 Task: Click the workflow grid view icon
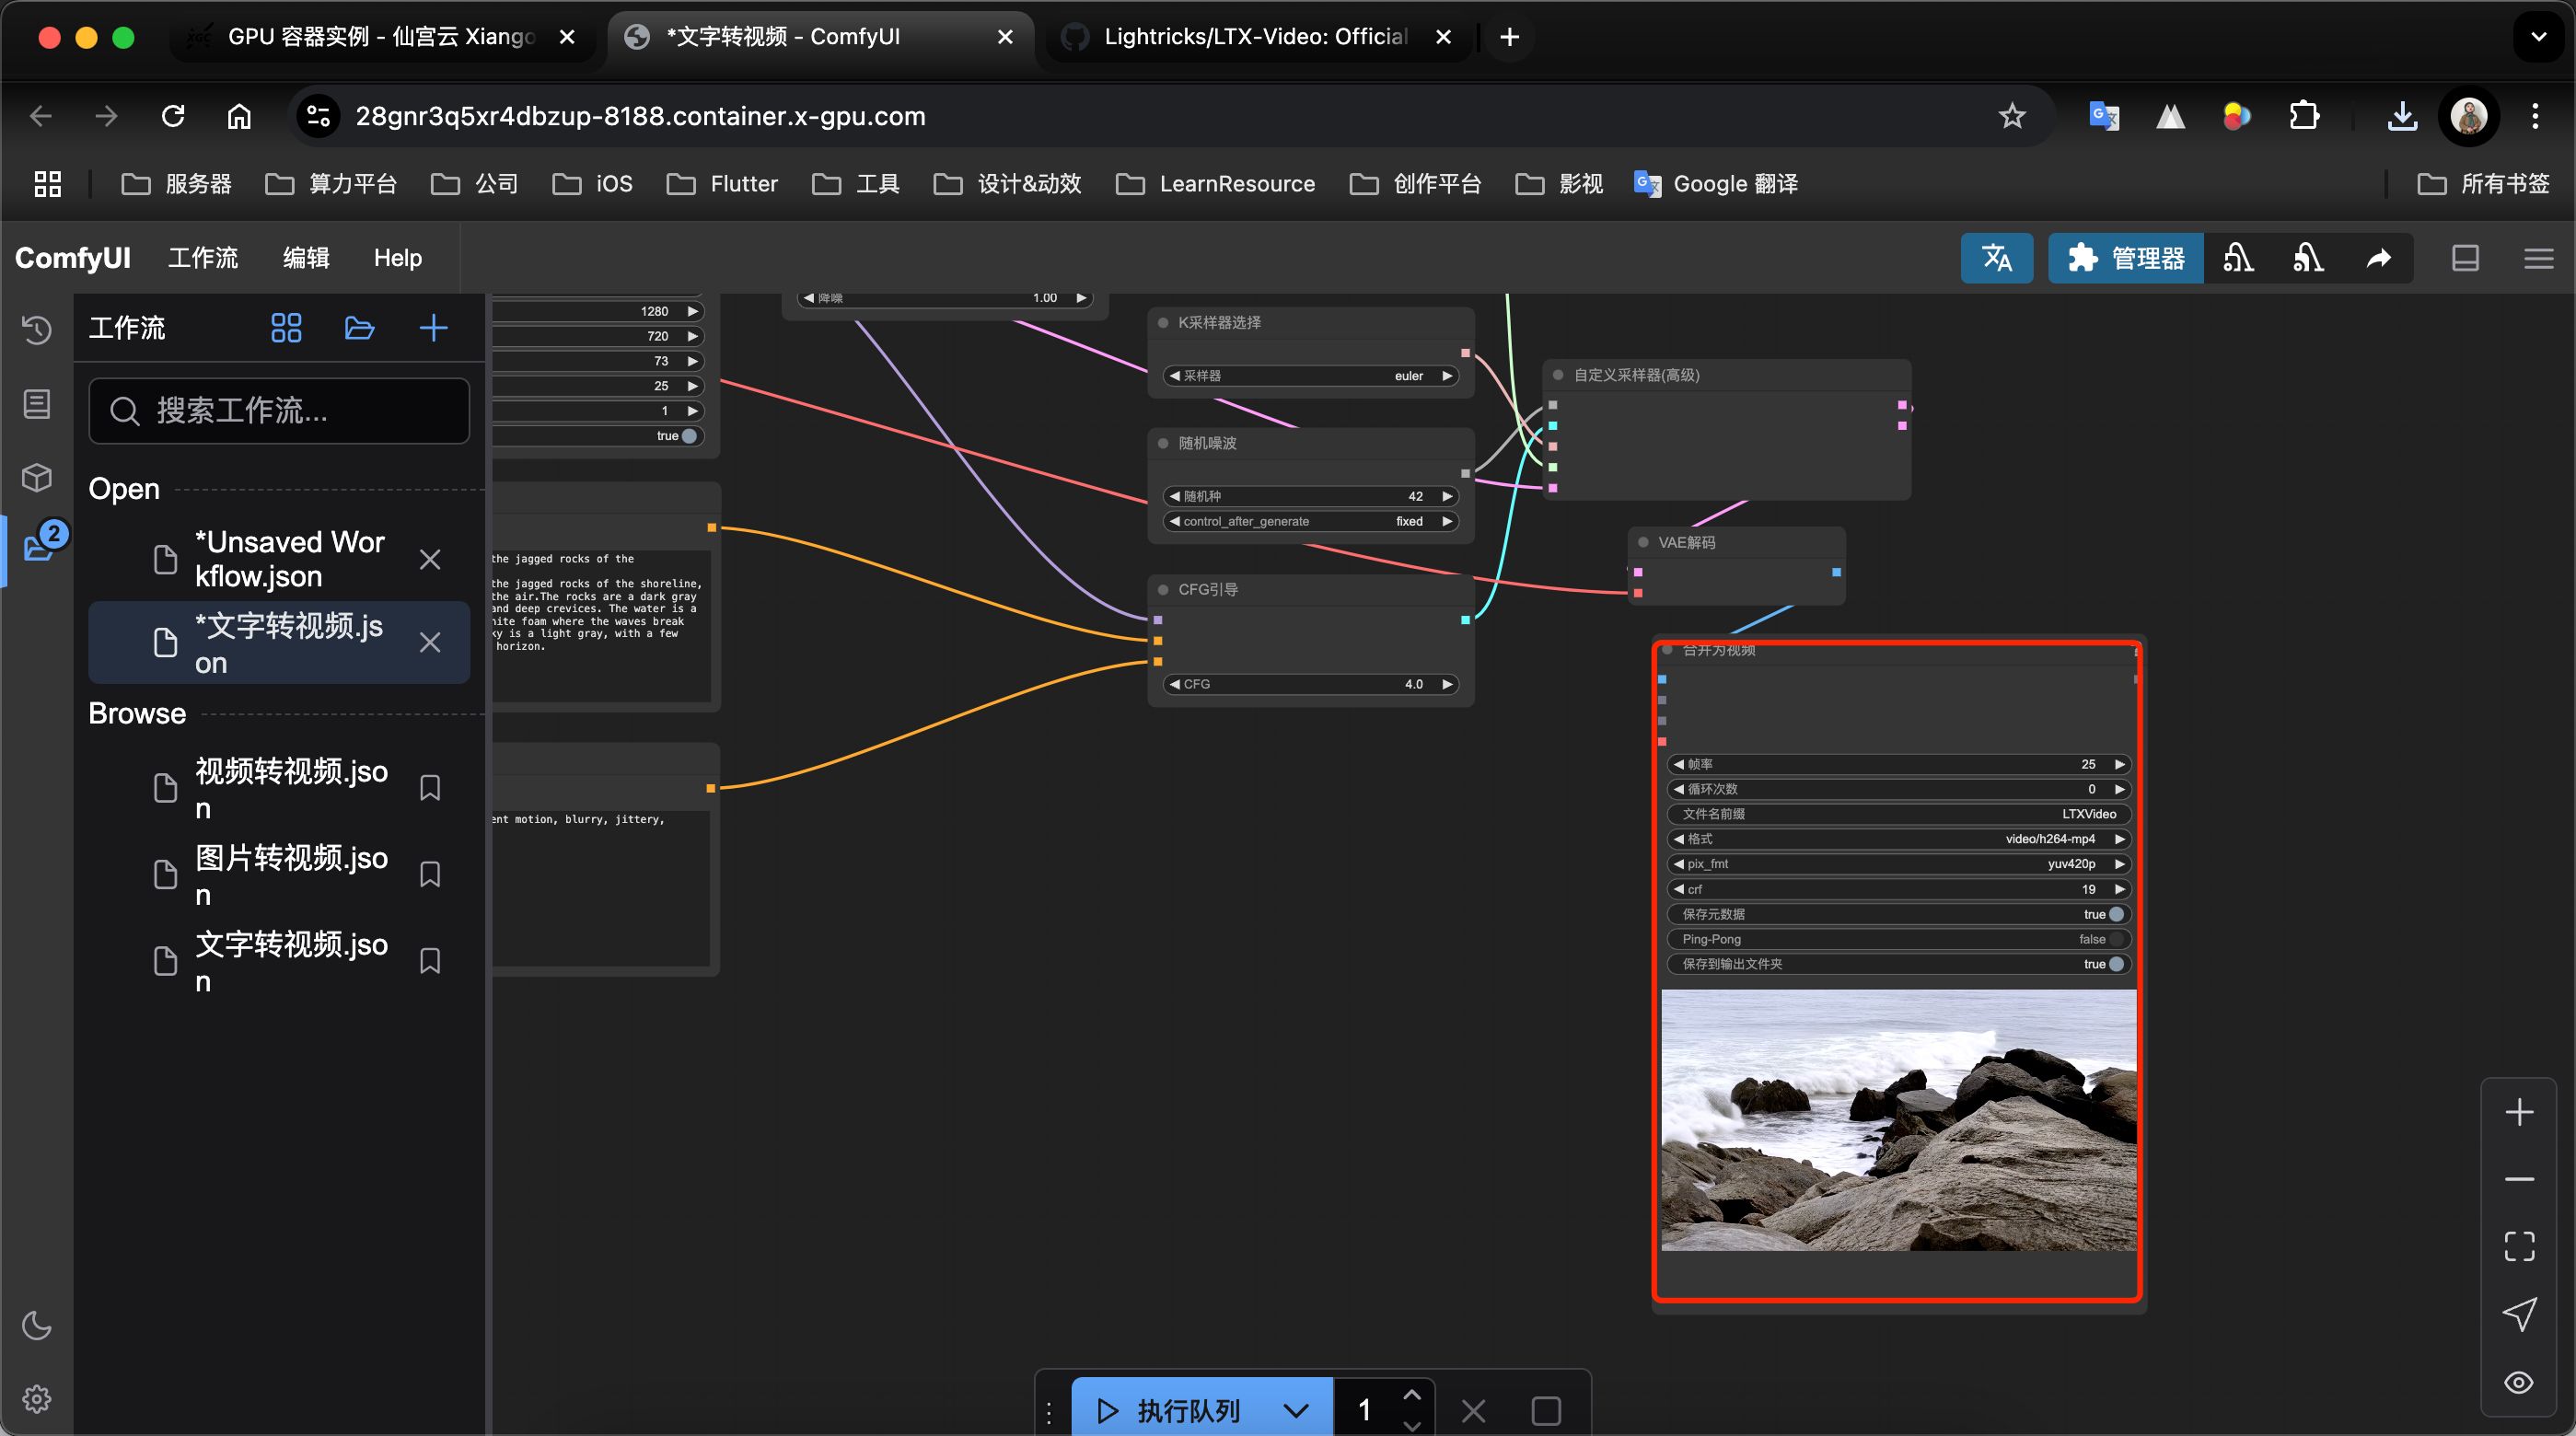286,328
